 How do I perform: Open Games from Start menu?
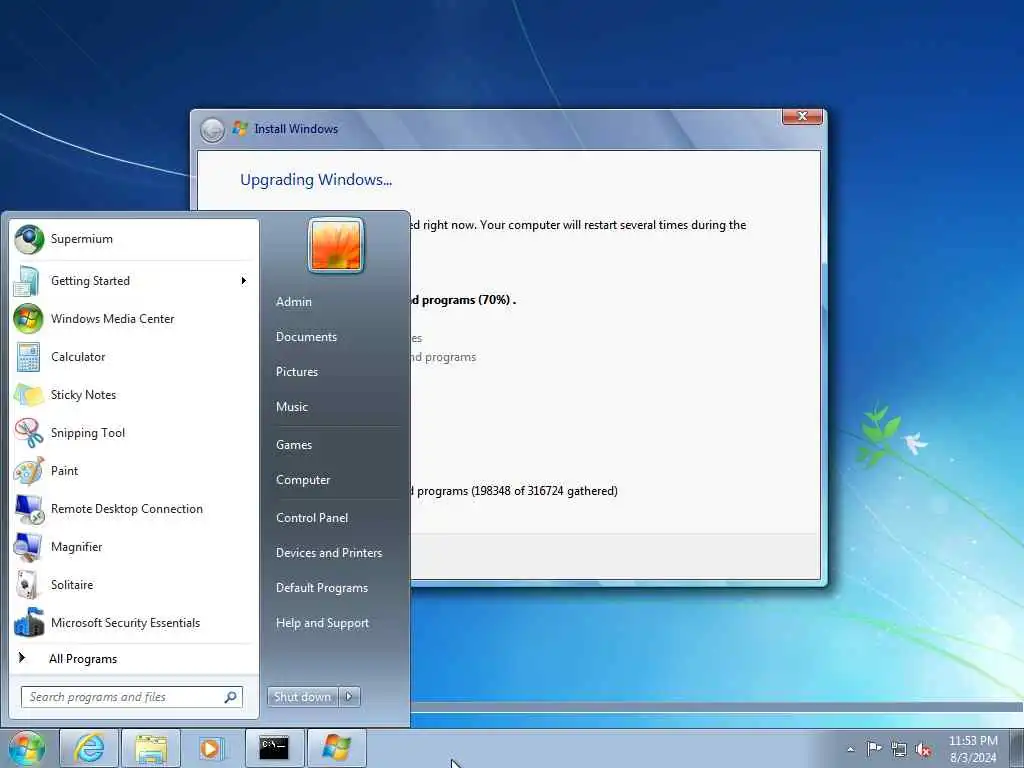click(294, 445)
